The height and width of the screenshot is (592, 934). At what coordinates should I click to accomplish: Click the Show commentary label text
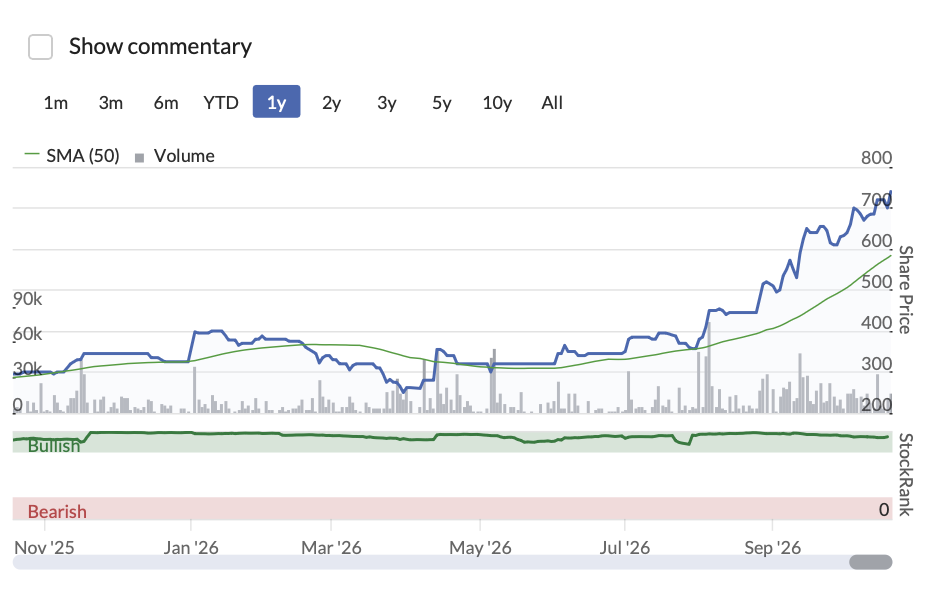(x=160, y=46)
